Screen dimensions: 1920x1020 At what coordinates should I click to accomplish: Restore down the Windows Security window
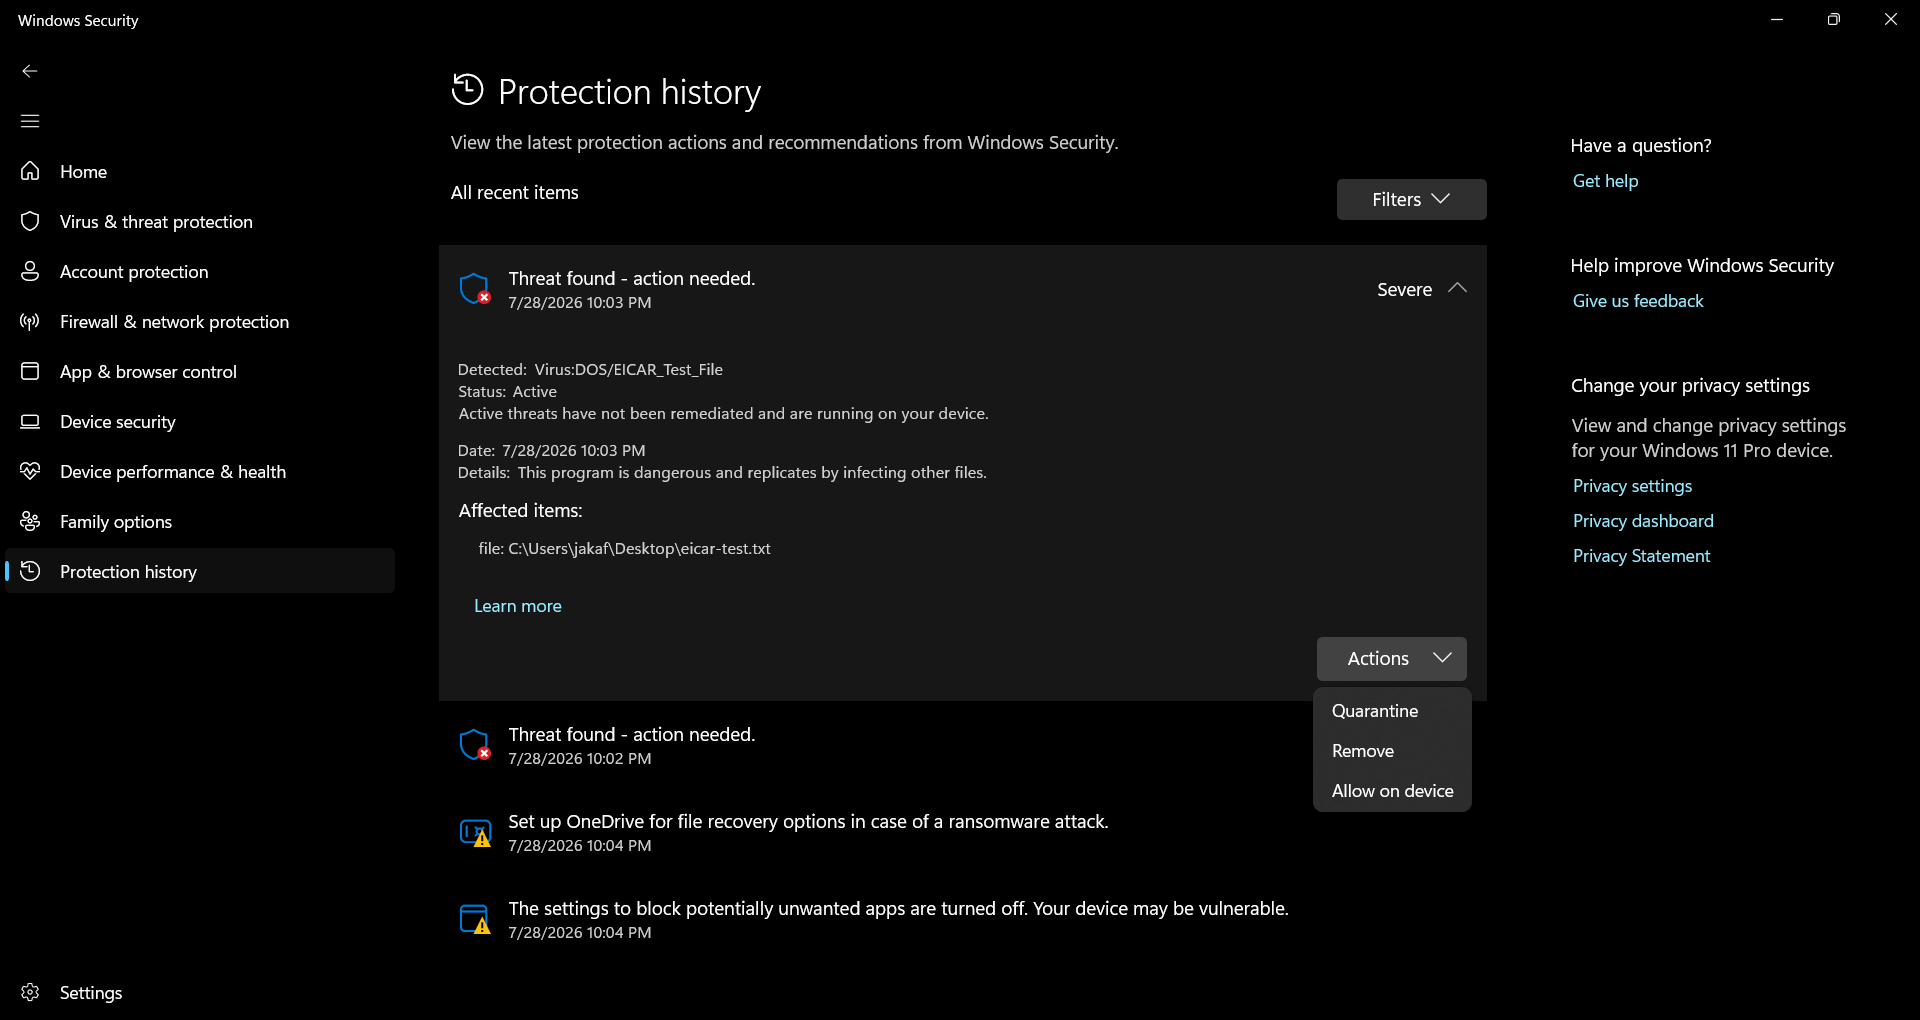pyautogui.click(x=1833, y=20)
